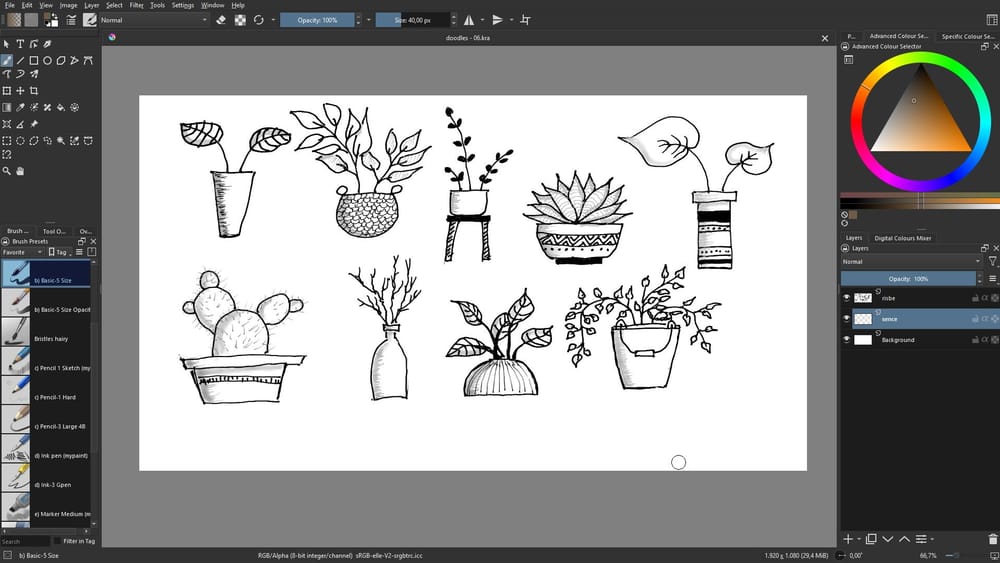Viewport: 1000px width, 563px height.
Task: Open the toolbar blending mode 'Normal' dropdown
Action: point(154,20)
